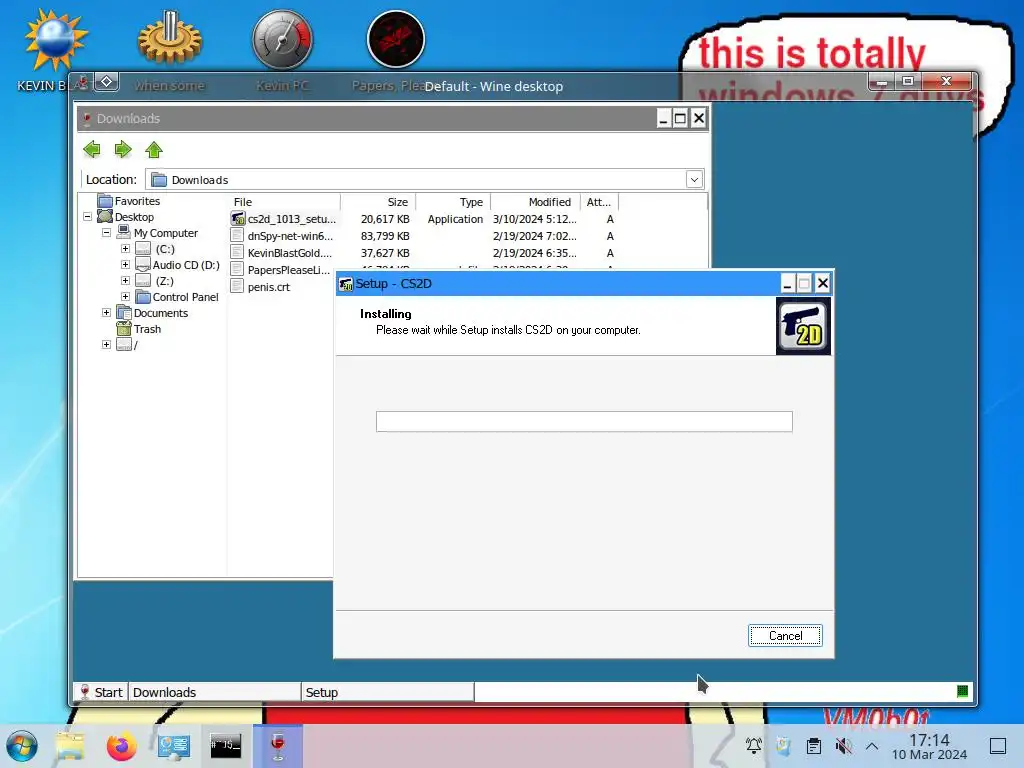Image resolution: width=1024 pixels, height=768 pixels.
Task: Collapse the My Computer tree node
Action: click(106, 232)
